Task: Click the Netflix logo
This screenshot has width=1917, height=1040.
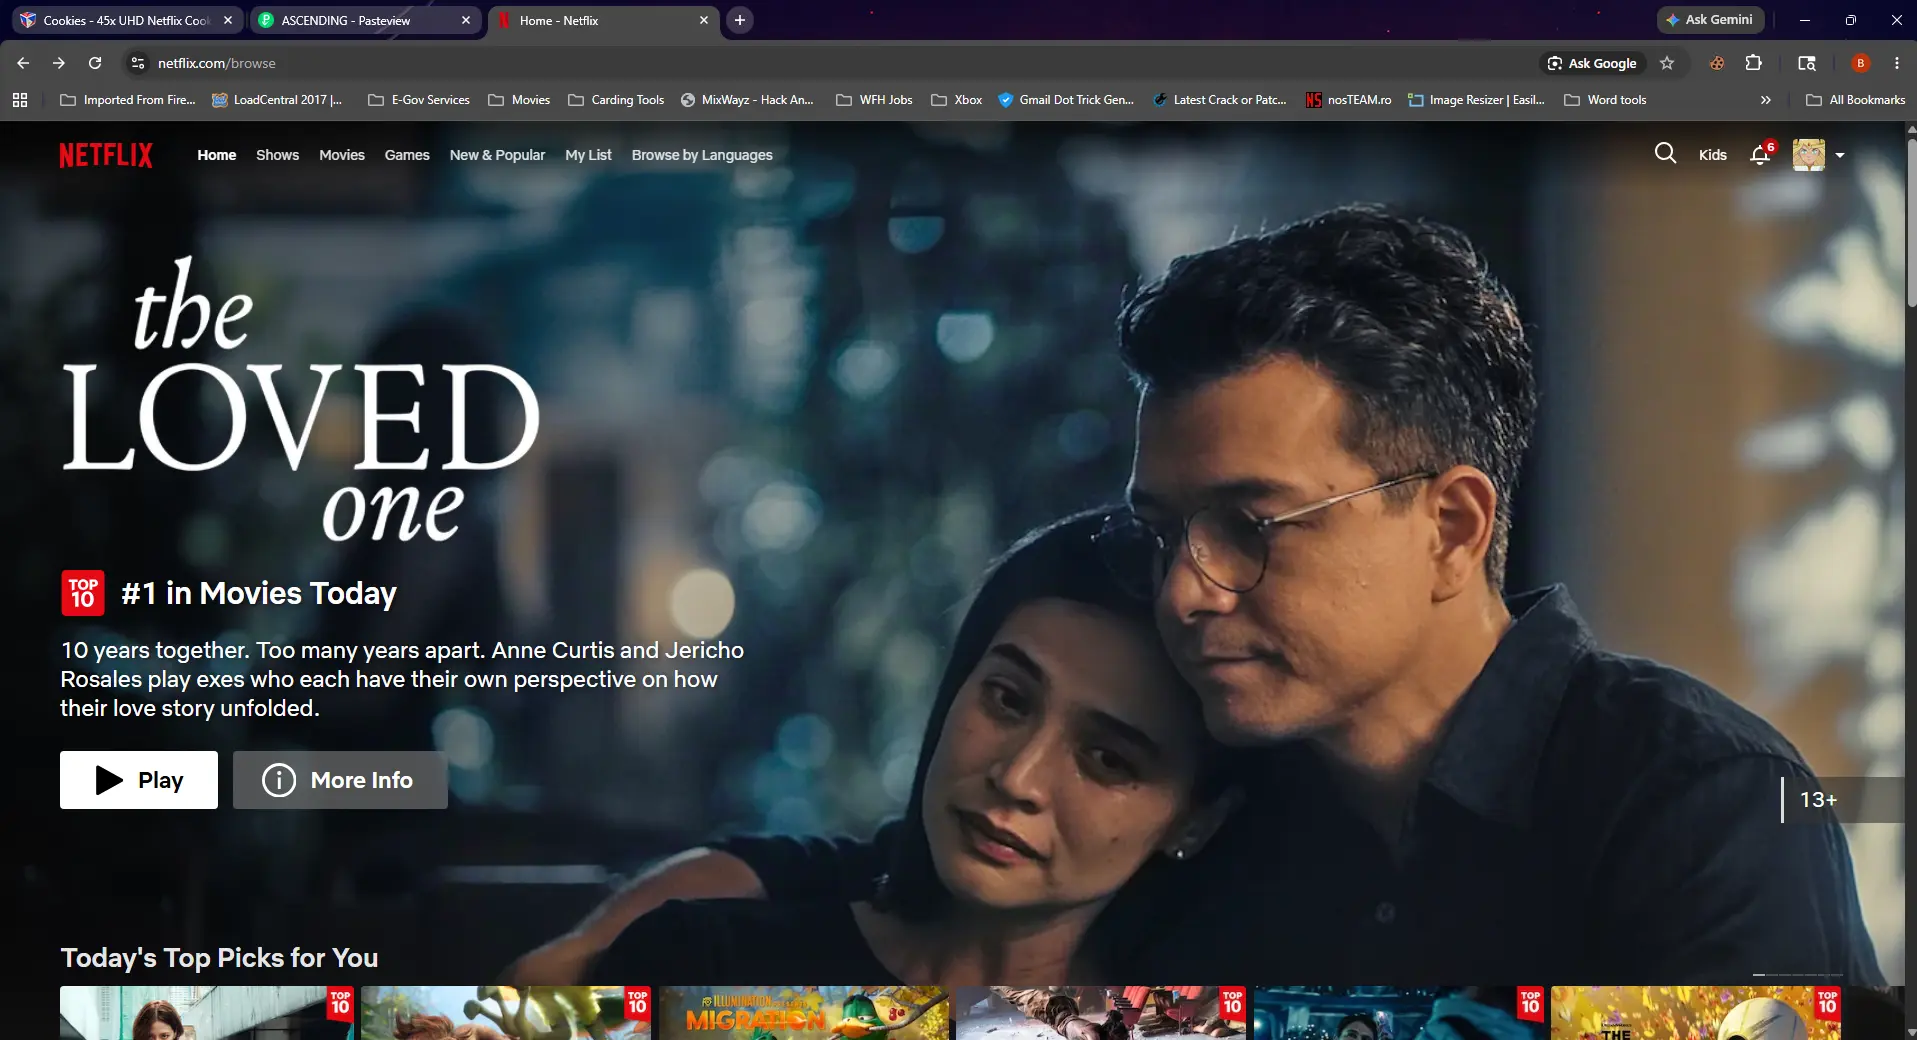Action: [x=106, y=155]
